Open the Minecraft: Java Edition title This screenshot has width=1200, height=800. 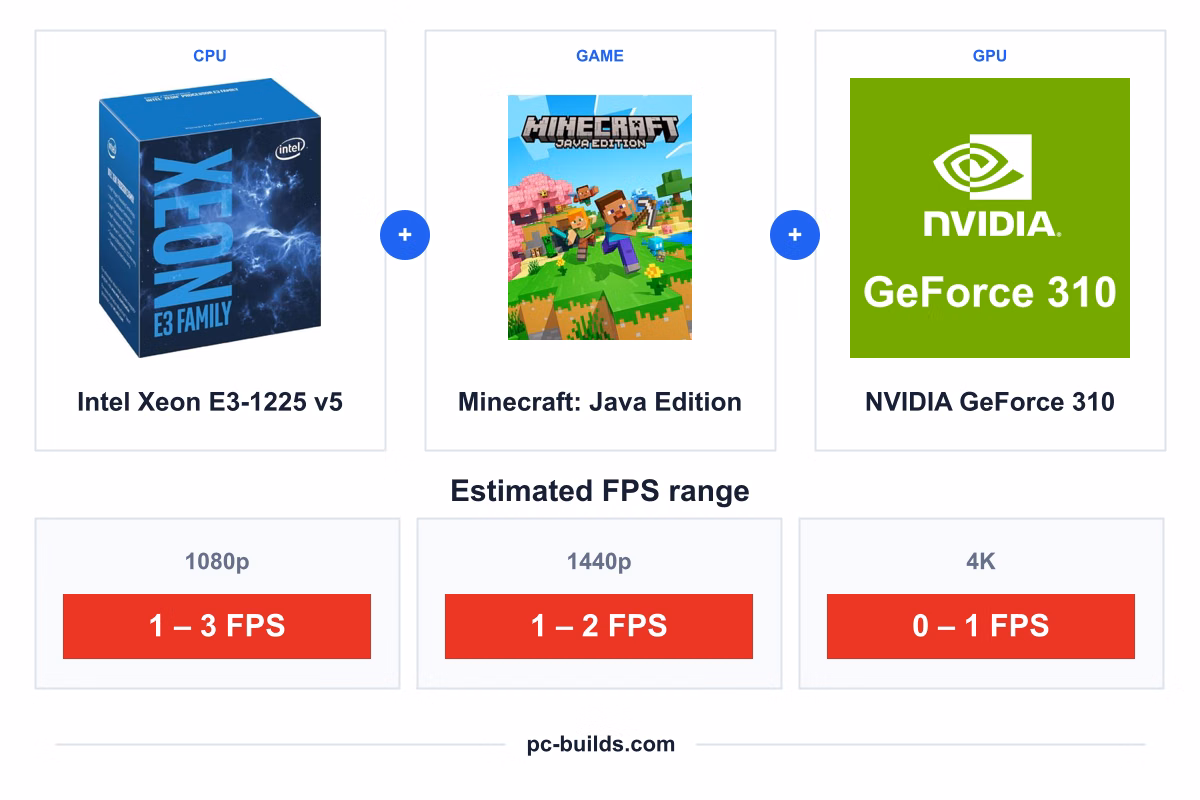click(x=600, y=402)
